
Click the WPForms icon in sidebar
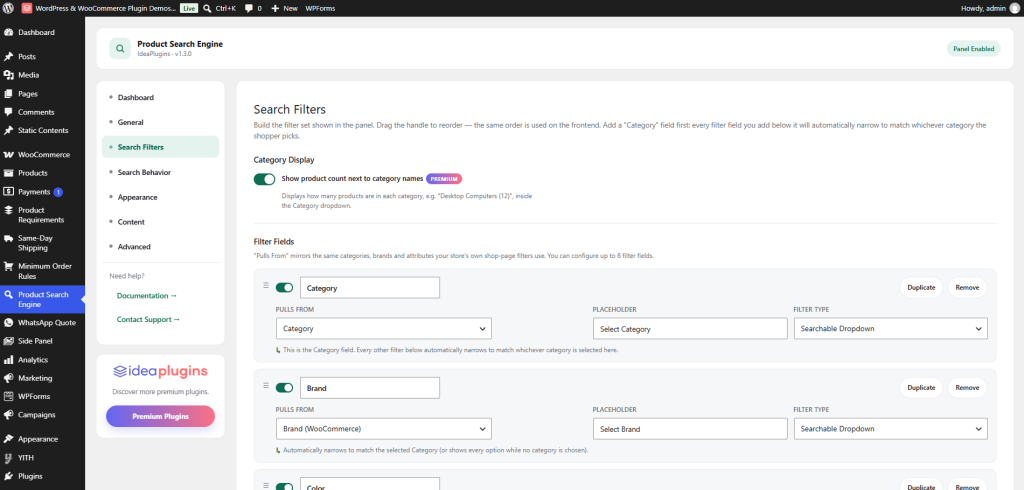[8, 397]
